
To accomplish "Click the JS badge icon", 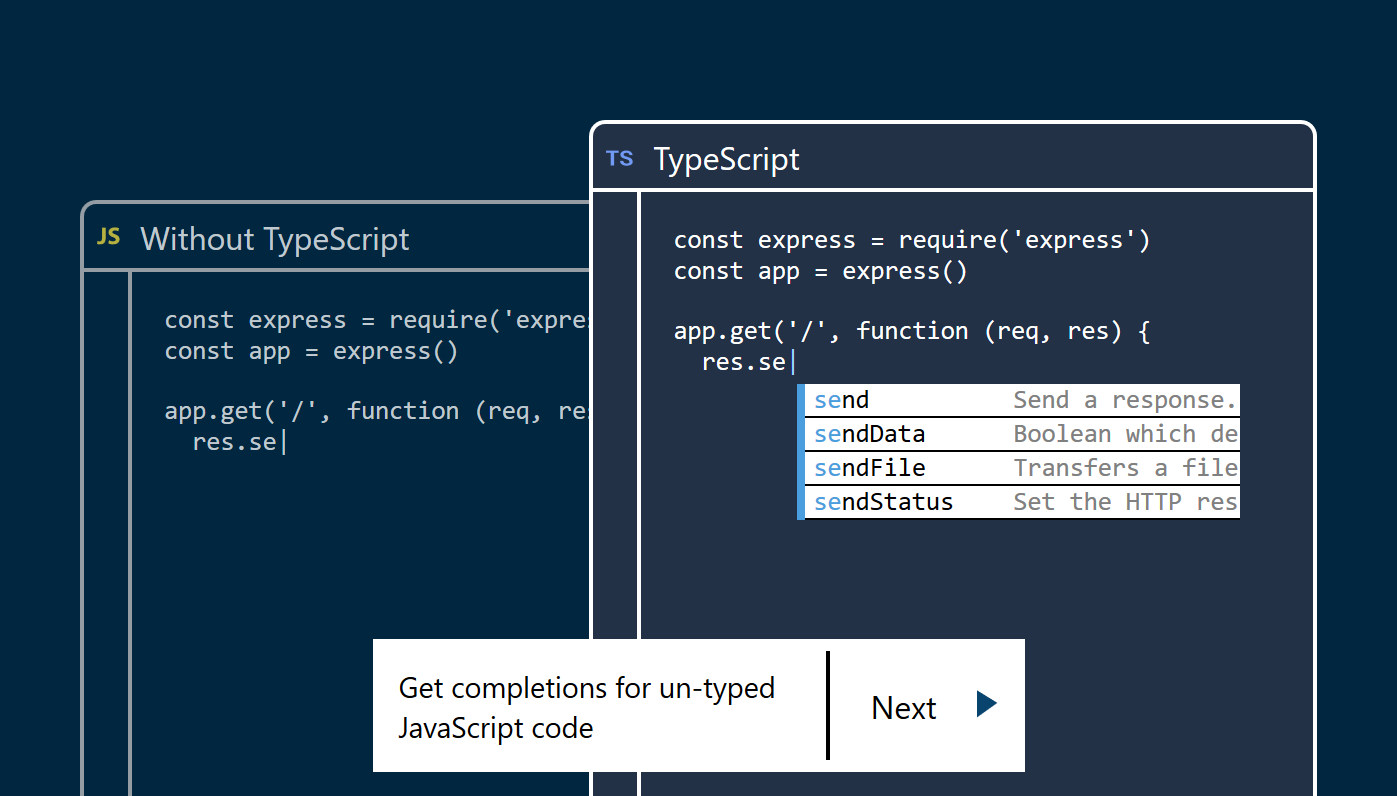I will [109, 237].
